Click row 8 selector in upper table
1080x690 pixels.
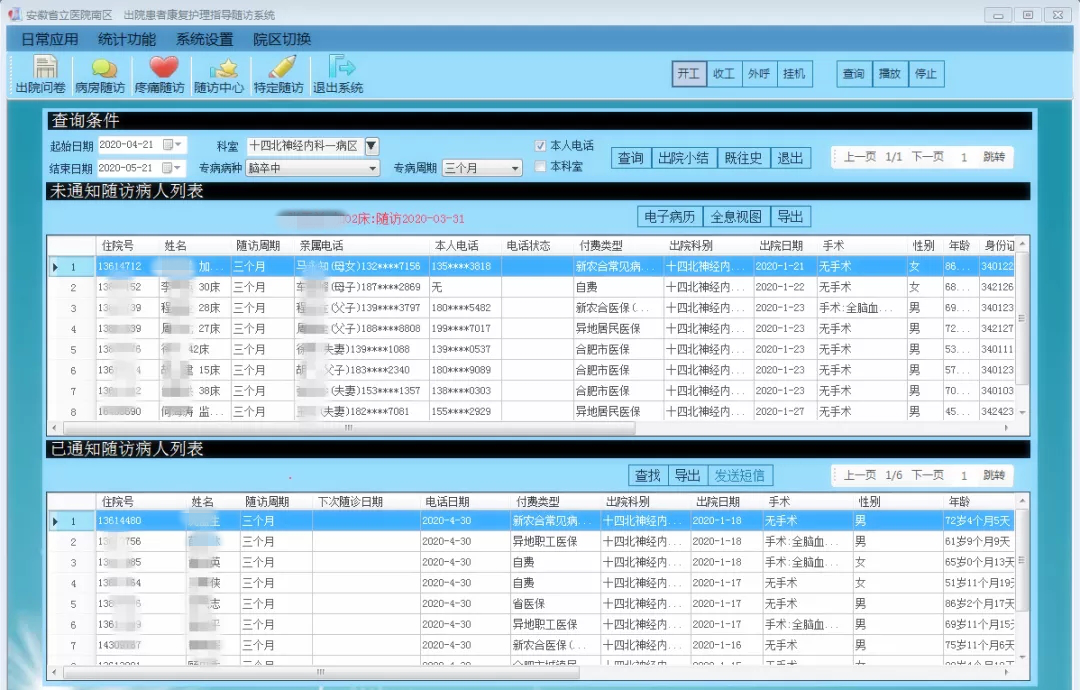point(72,412)
